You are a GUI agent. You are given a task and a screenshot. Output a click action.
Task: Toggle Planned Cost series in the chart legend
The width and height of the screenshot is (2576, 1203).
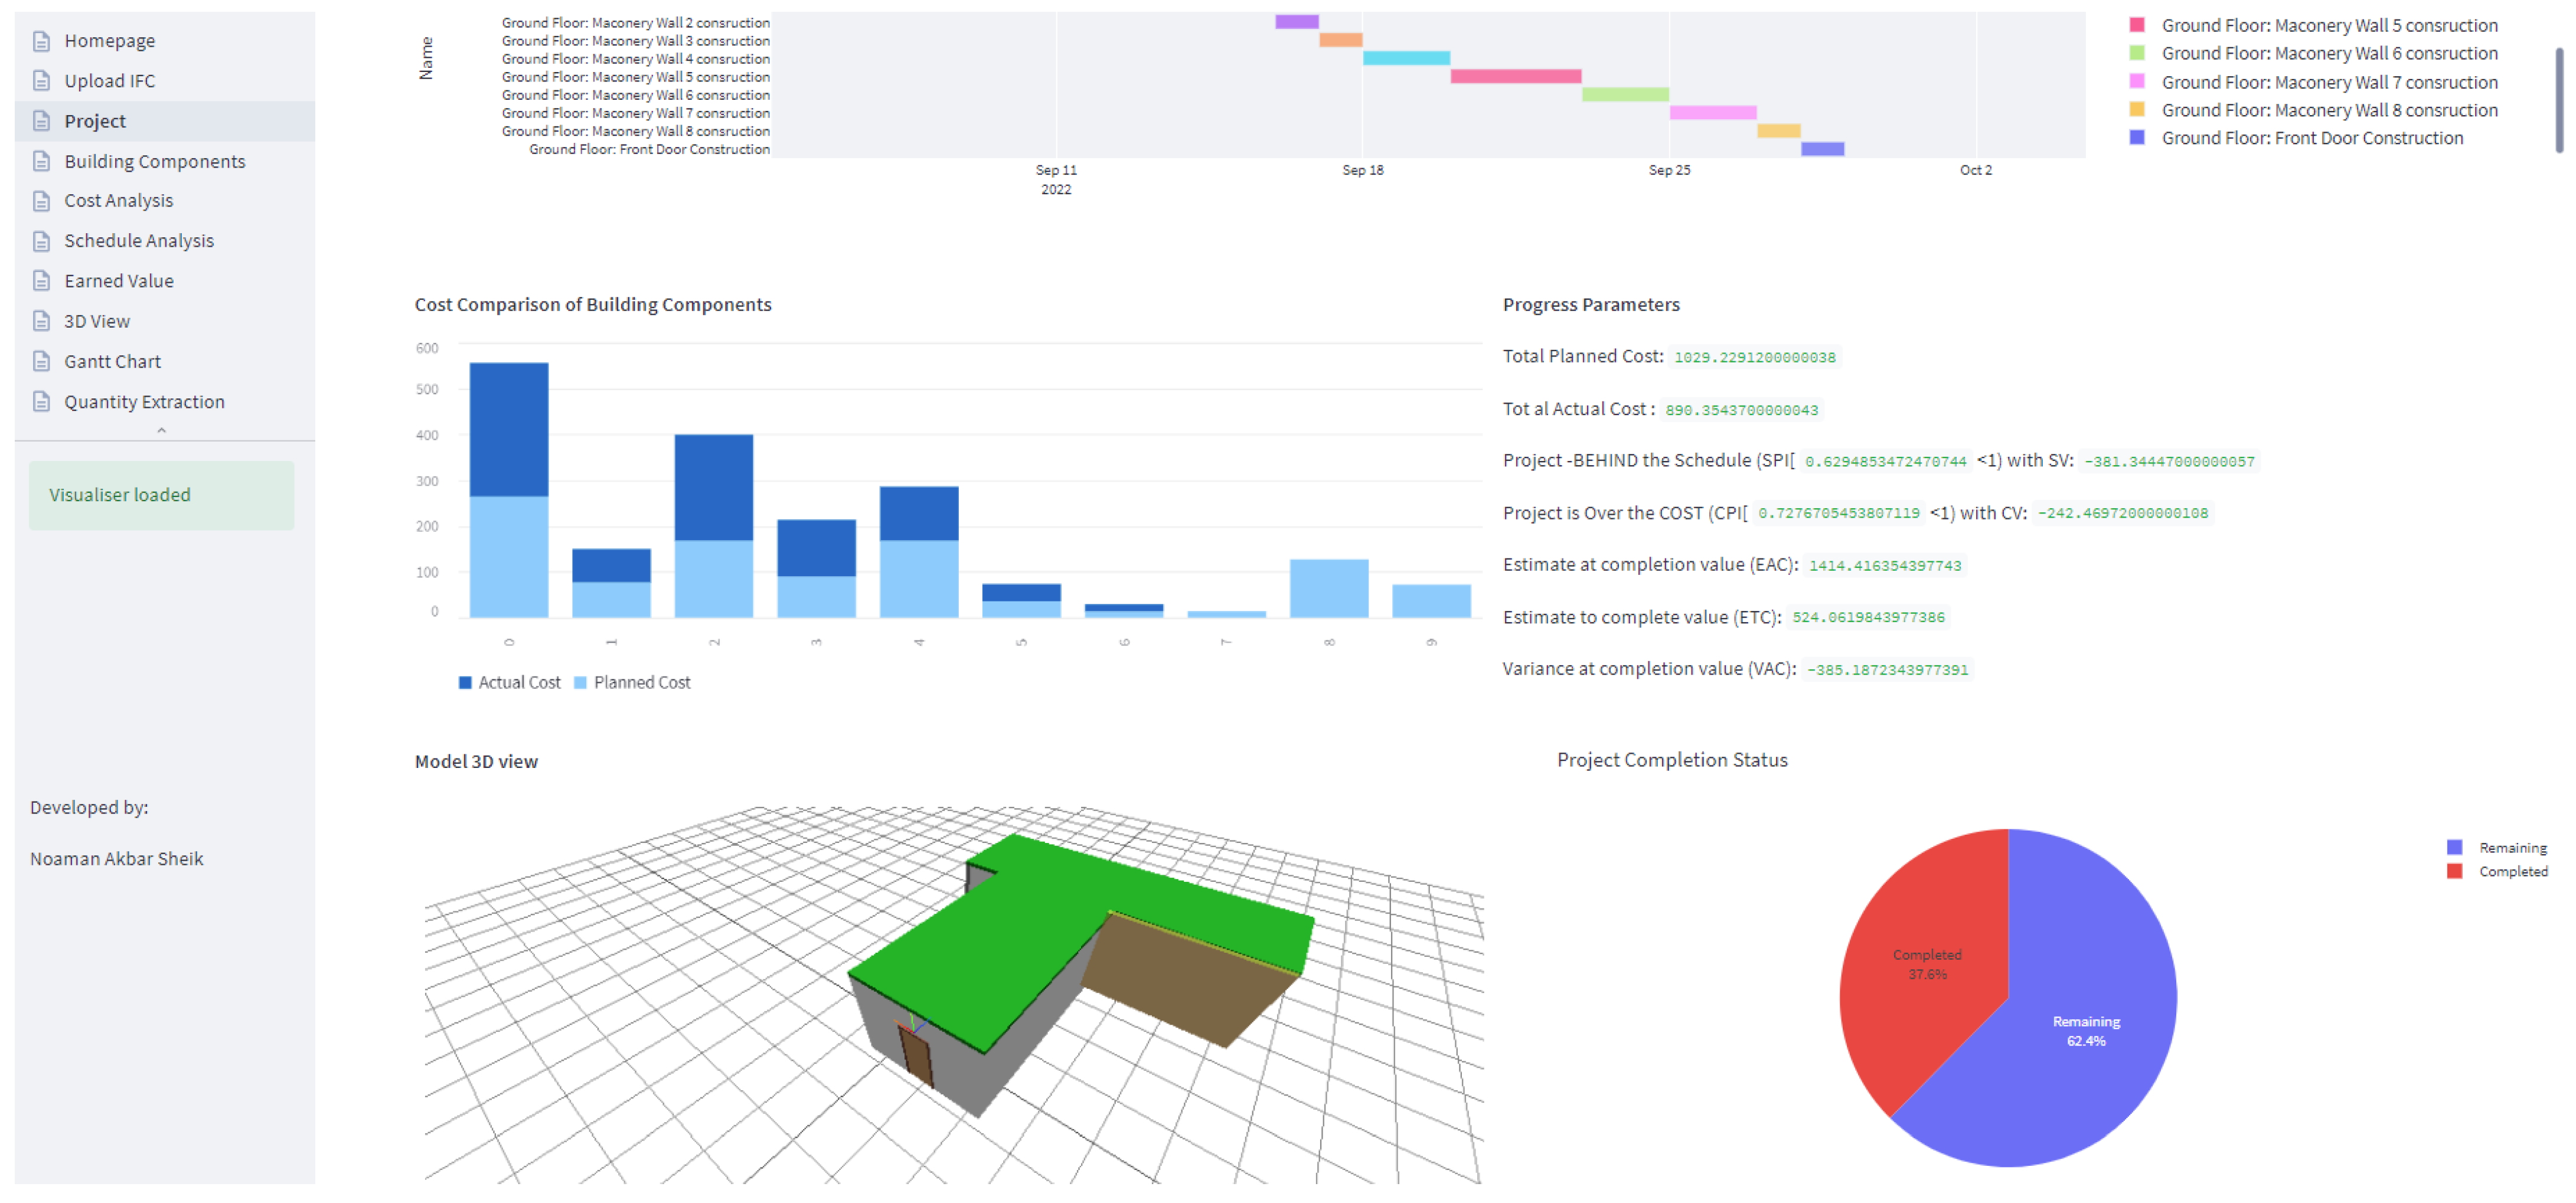click(x=632, y=683)
